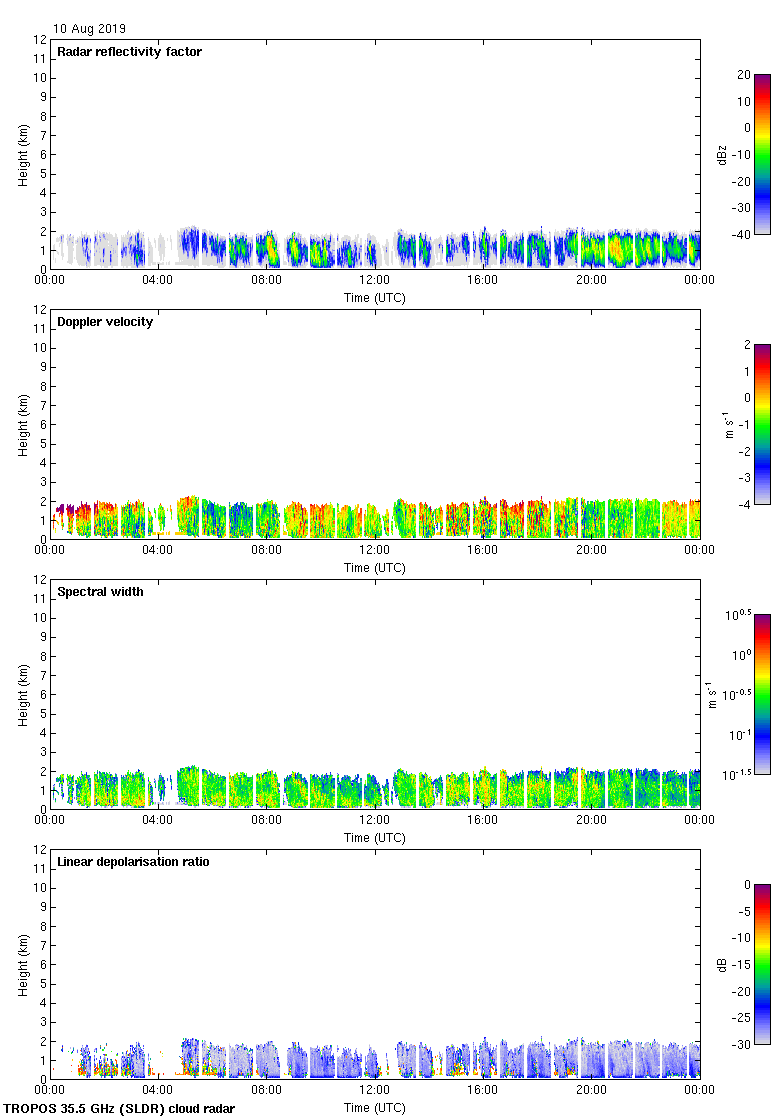Click the 12:00 tick on the reflectivity time axis
The image size is (780, 1120).
coord(374,281)
